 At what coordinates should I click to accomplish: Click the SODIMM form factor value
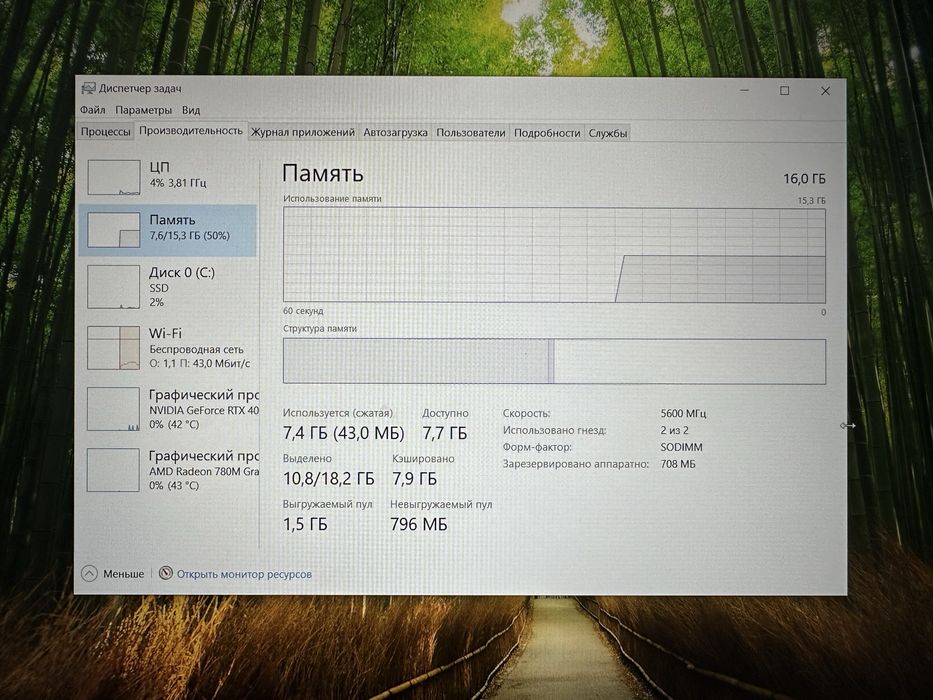pyautogui.click(x=681, y=447)
